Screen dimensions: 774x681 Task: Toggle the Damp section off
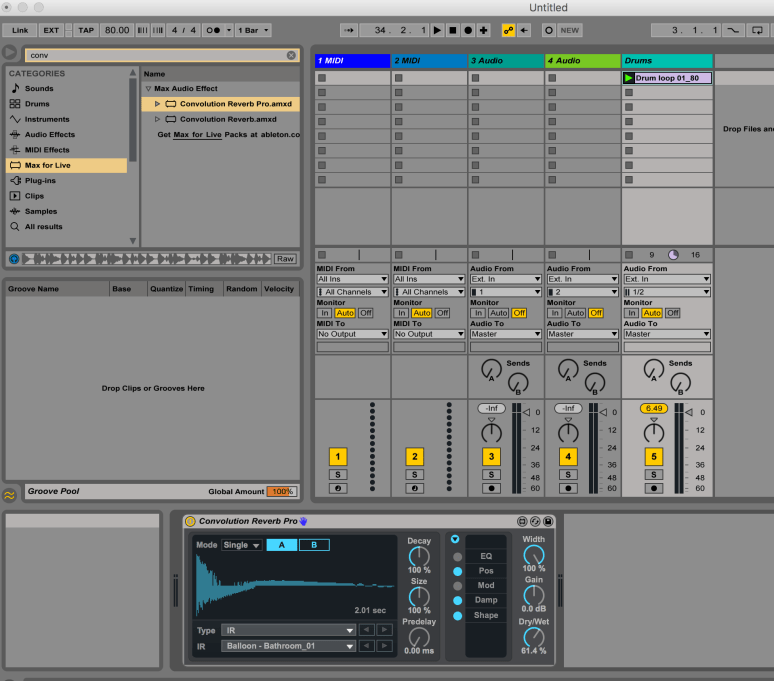pyautogui.click(x=458, y=601)
